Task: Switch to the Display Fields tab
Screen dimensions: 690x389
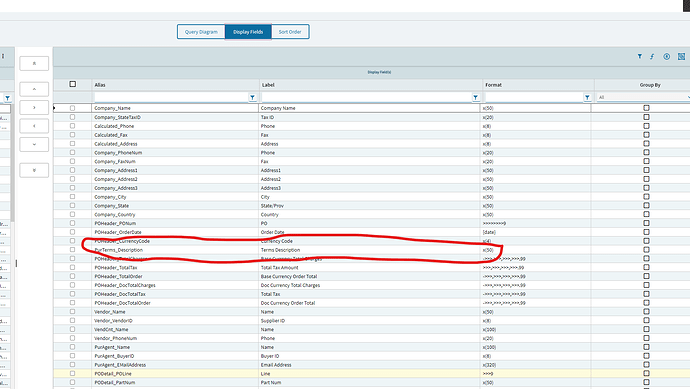Action: pos(248,32)
